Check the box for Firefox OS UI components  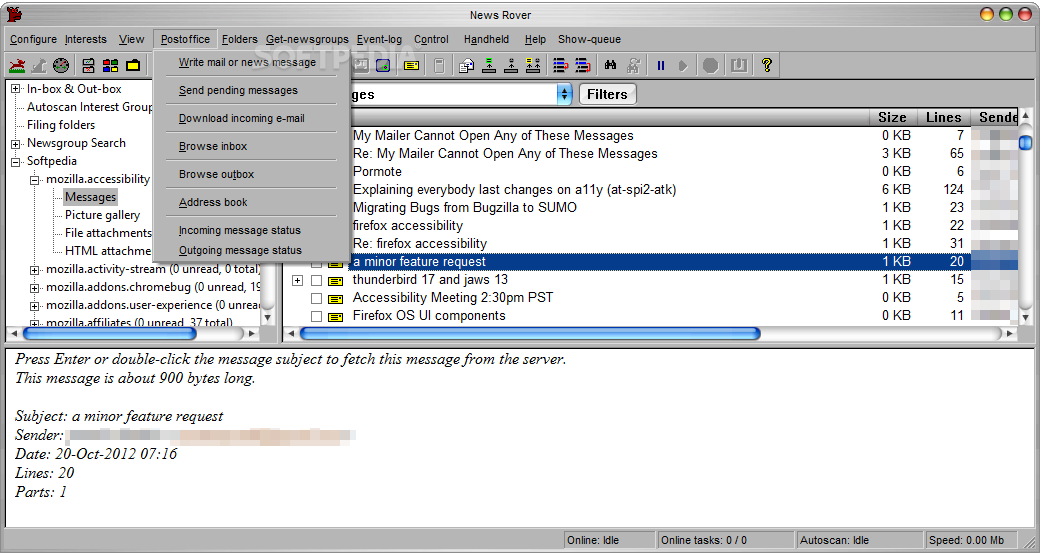click(316, 317)
